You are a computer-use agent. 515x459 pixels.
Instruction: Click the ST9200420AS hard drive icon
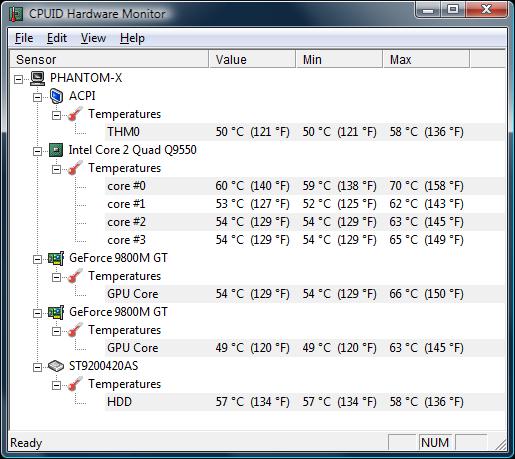pos(56,366)
